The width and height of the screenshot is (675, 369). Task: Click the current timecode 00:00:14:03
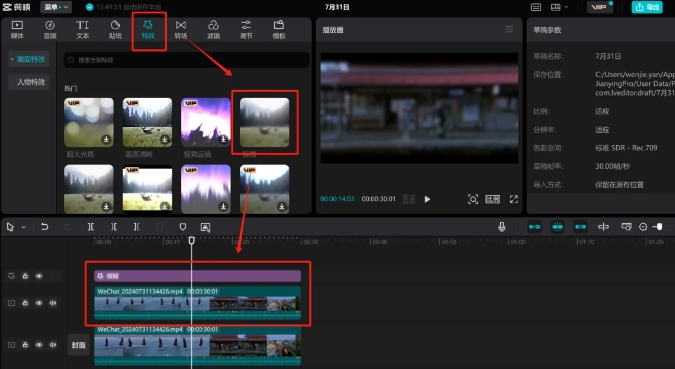[x=337, y=199]
